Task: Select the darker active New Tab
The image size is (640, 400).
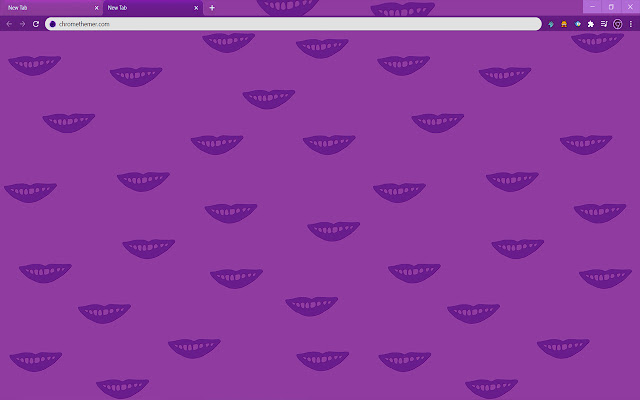Action: (152, 8)
